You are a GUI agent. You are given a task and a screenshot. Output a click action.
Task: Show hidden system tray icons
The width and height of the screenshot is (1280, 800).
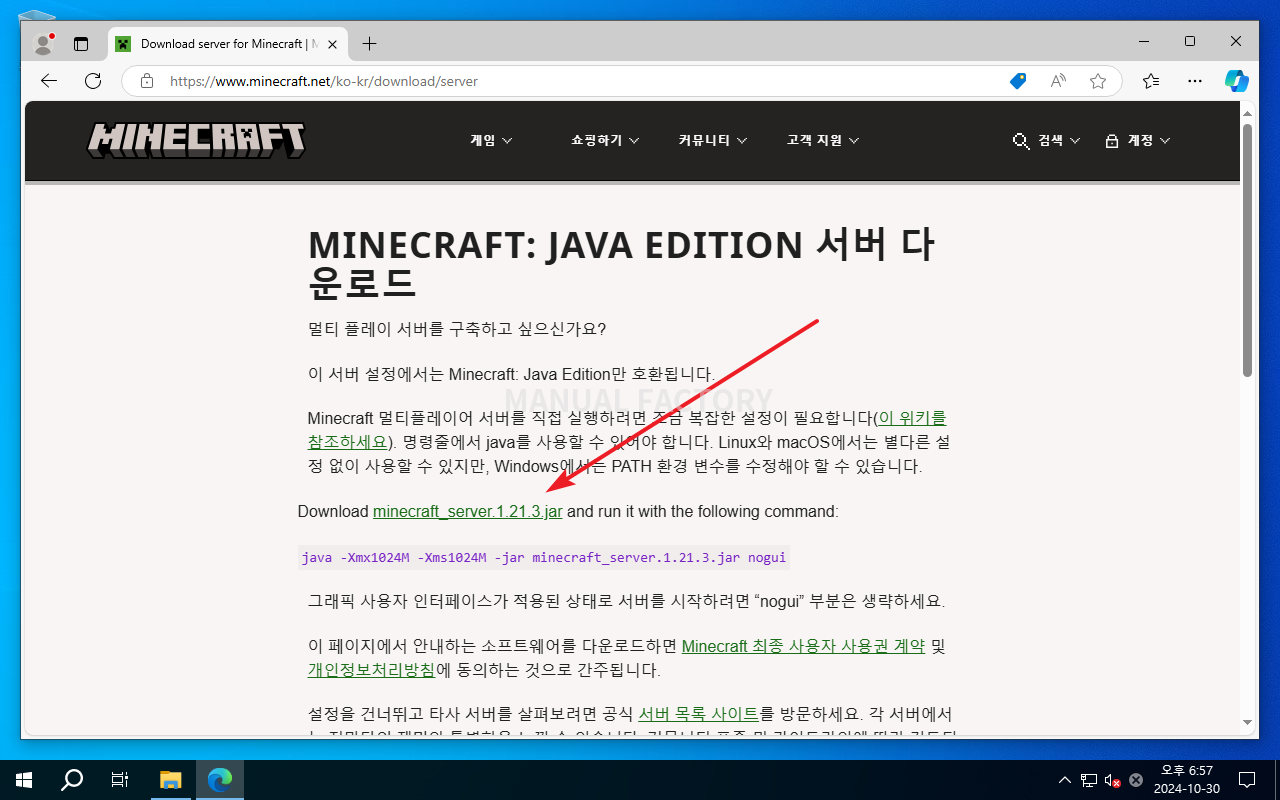click(x=1066, y=780)
